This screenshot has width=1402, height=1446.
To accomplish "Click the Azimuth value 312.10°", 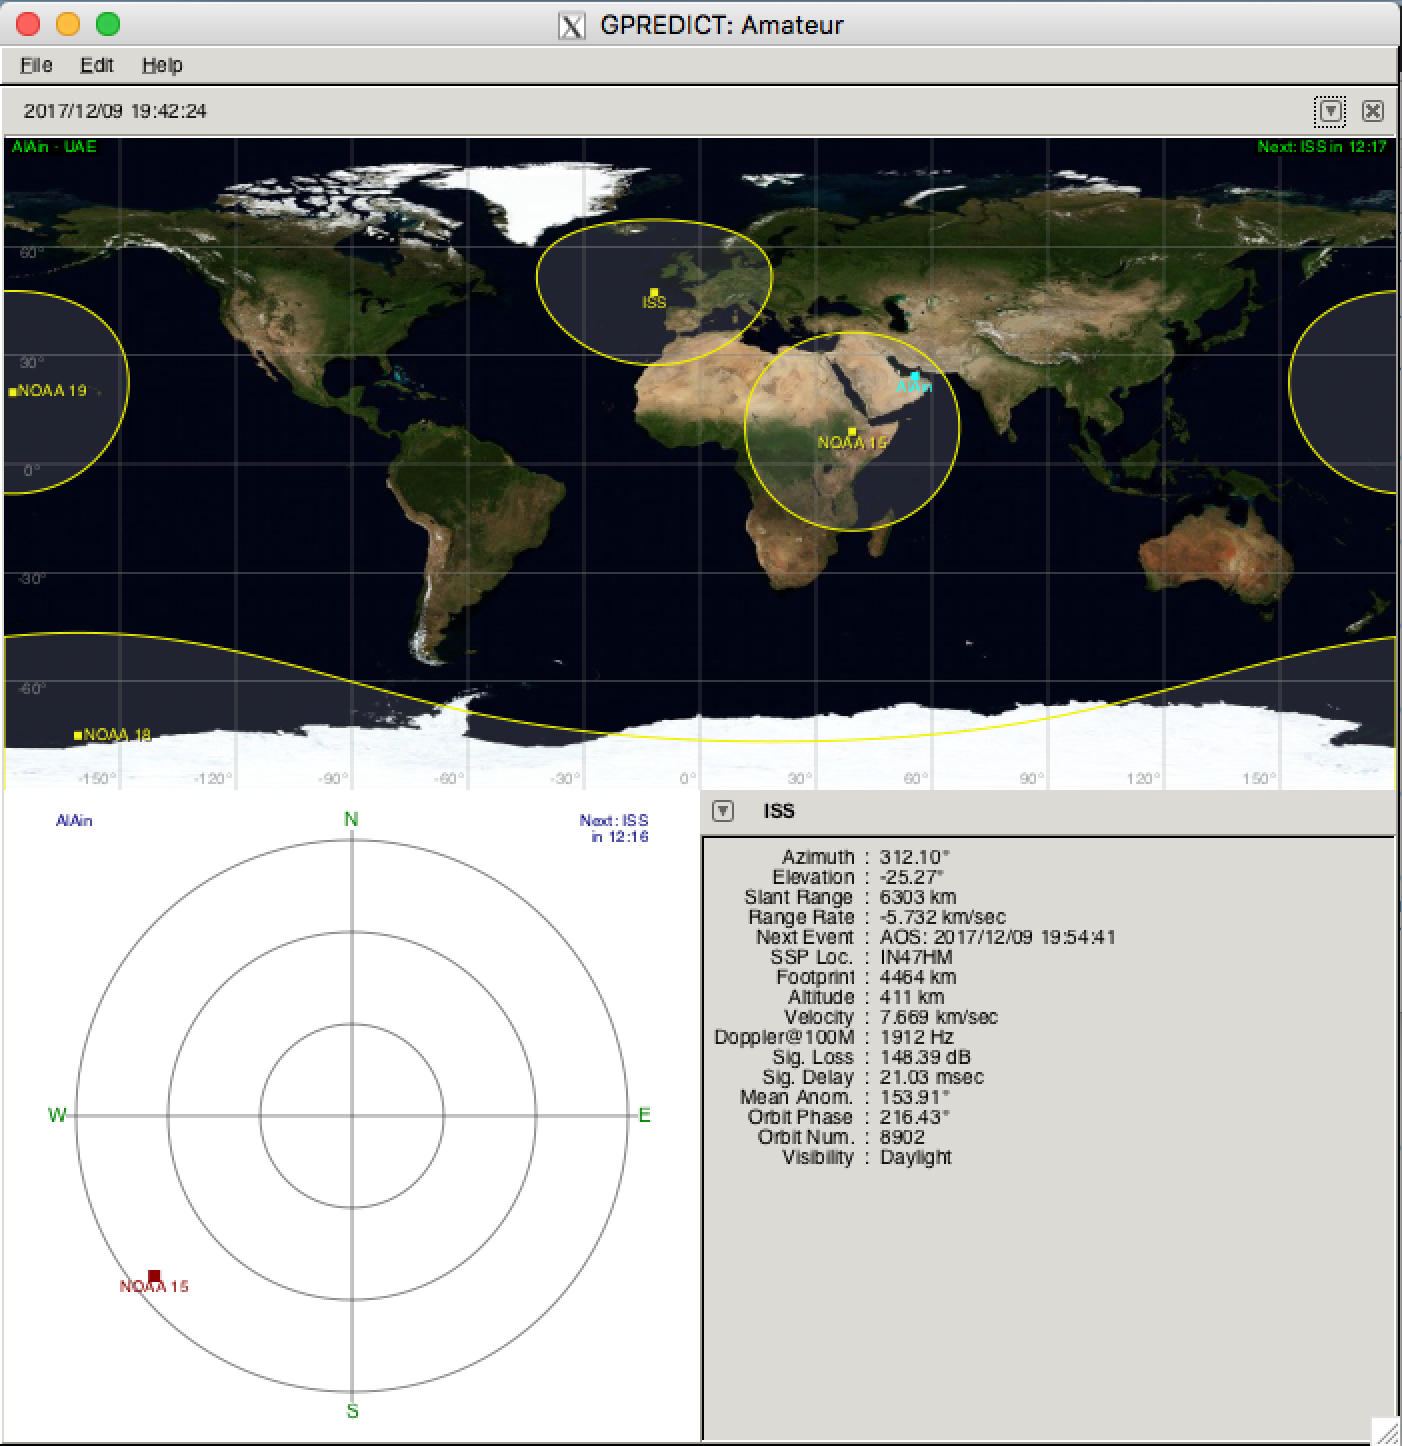I will coord(915,857).
